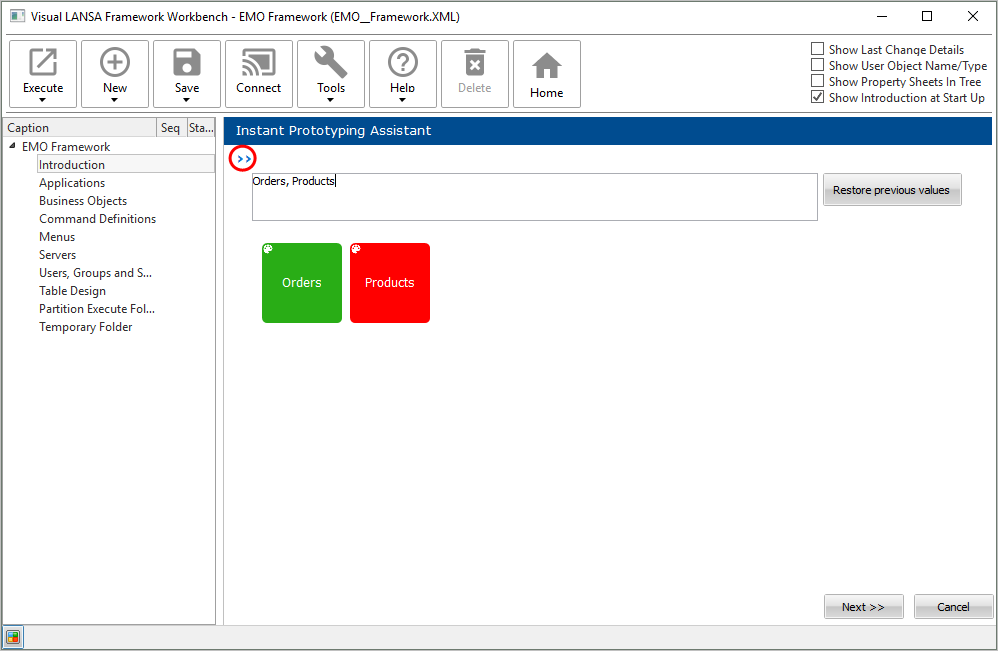This screenshot has height=651, width=998.
Task: Click the Next >> button
Action: pos(863,606)
